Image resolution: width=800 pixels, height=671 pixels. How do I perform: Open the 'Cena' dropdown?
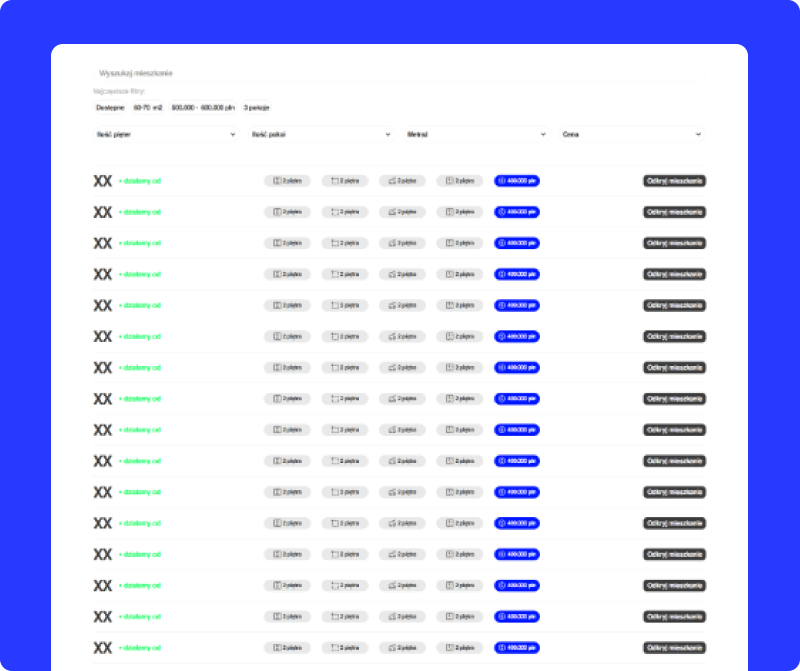(x=632, y=135)
